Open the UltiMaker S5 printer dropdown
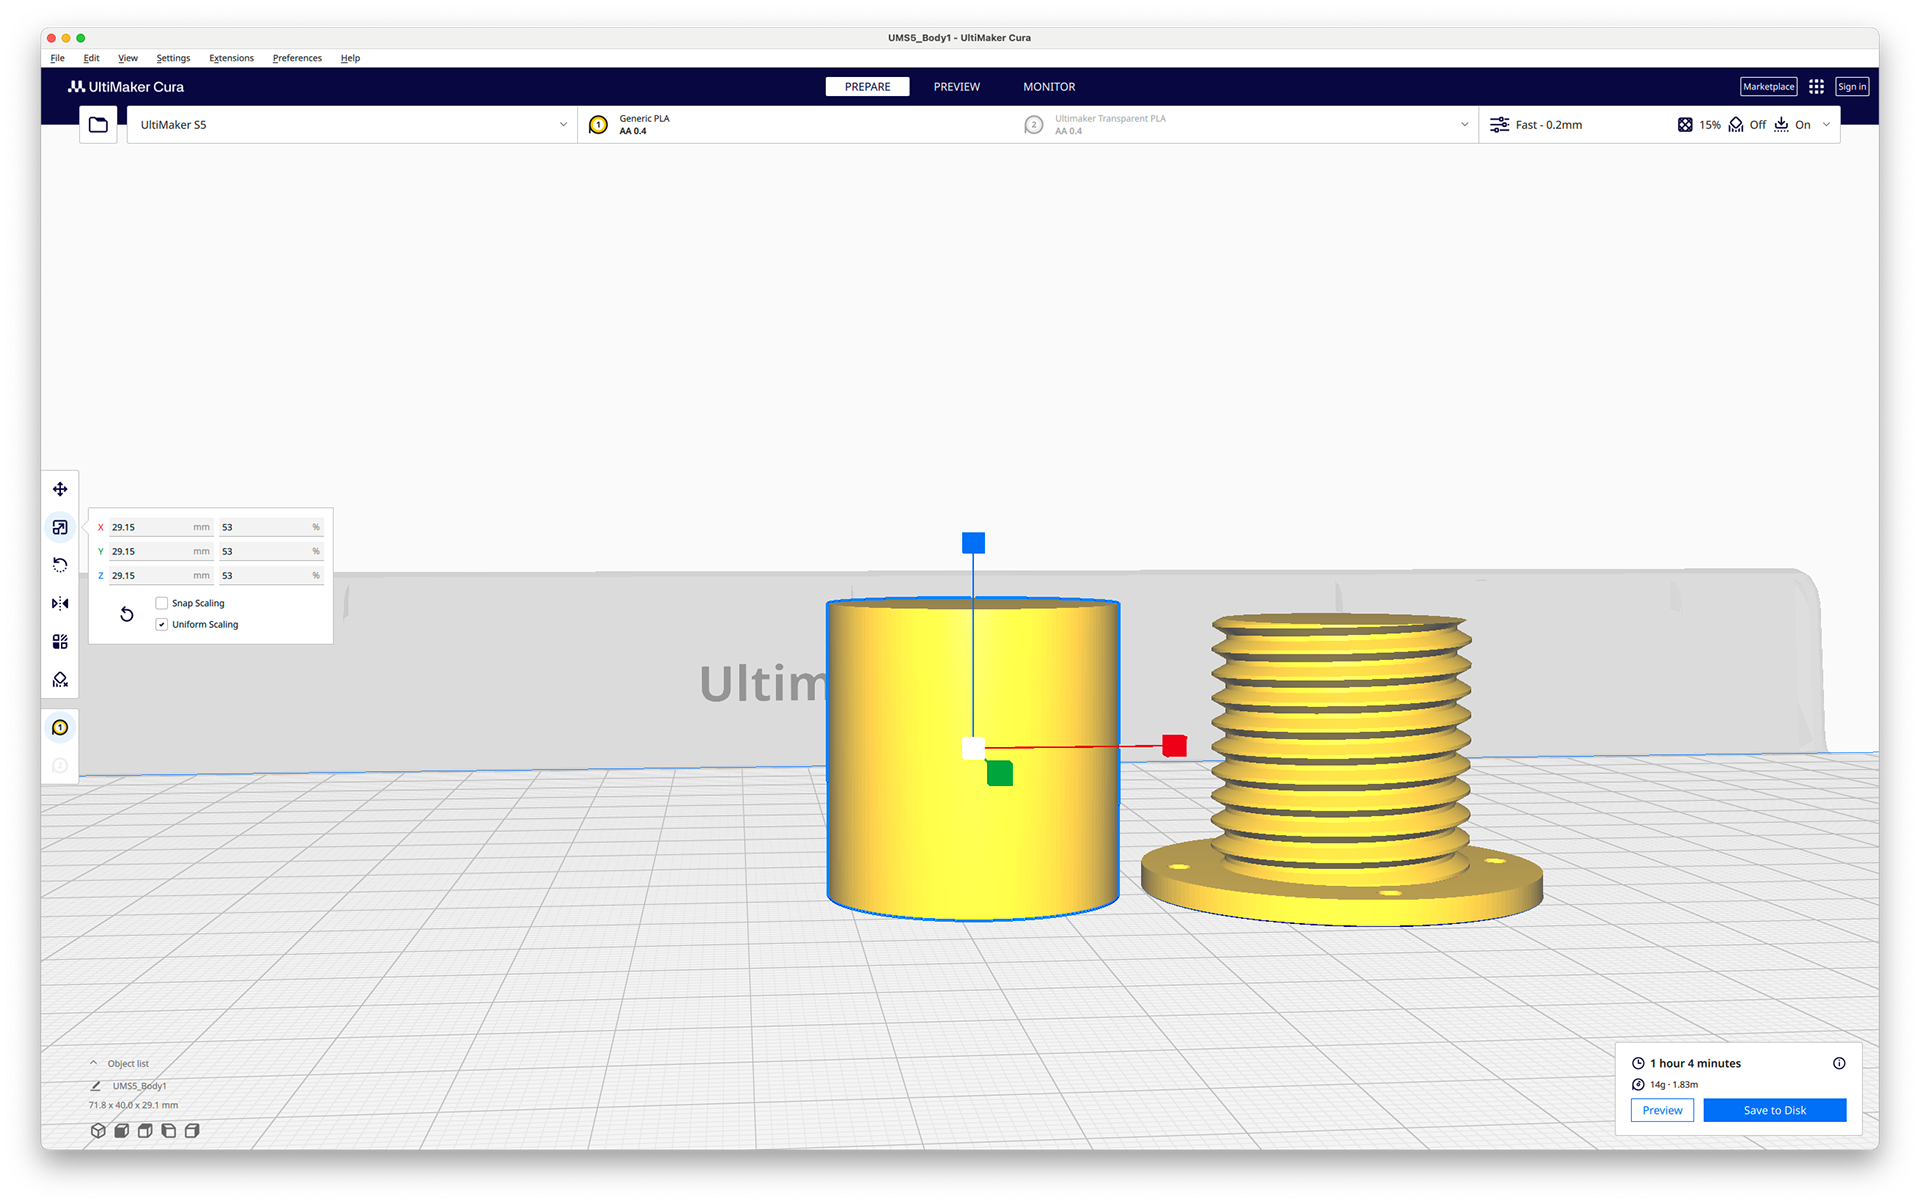This screenshot has height=1204, width=1920. pyautogui.click(x=352, y=125)
